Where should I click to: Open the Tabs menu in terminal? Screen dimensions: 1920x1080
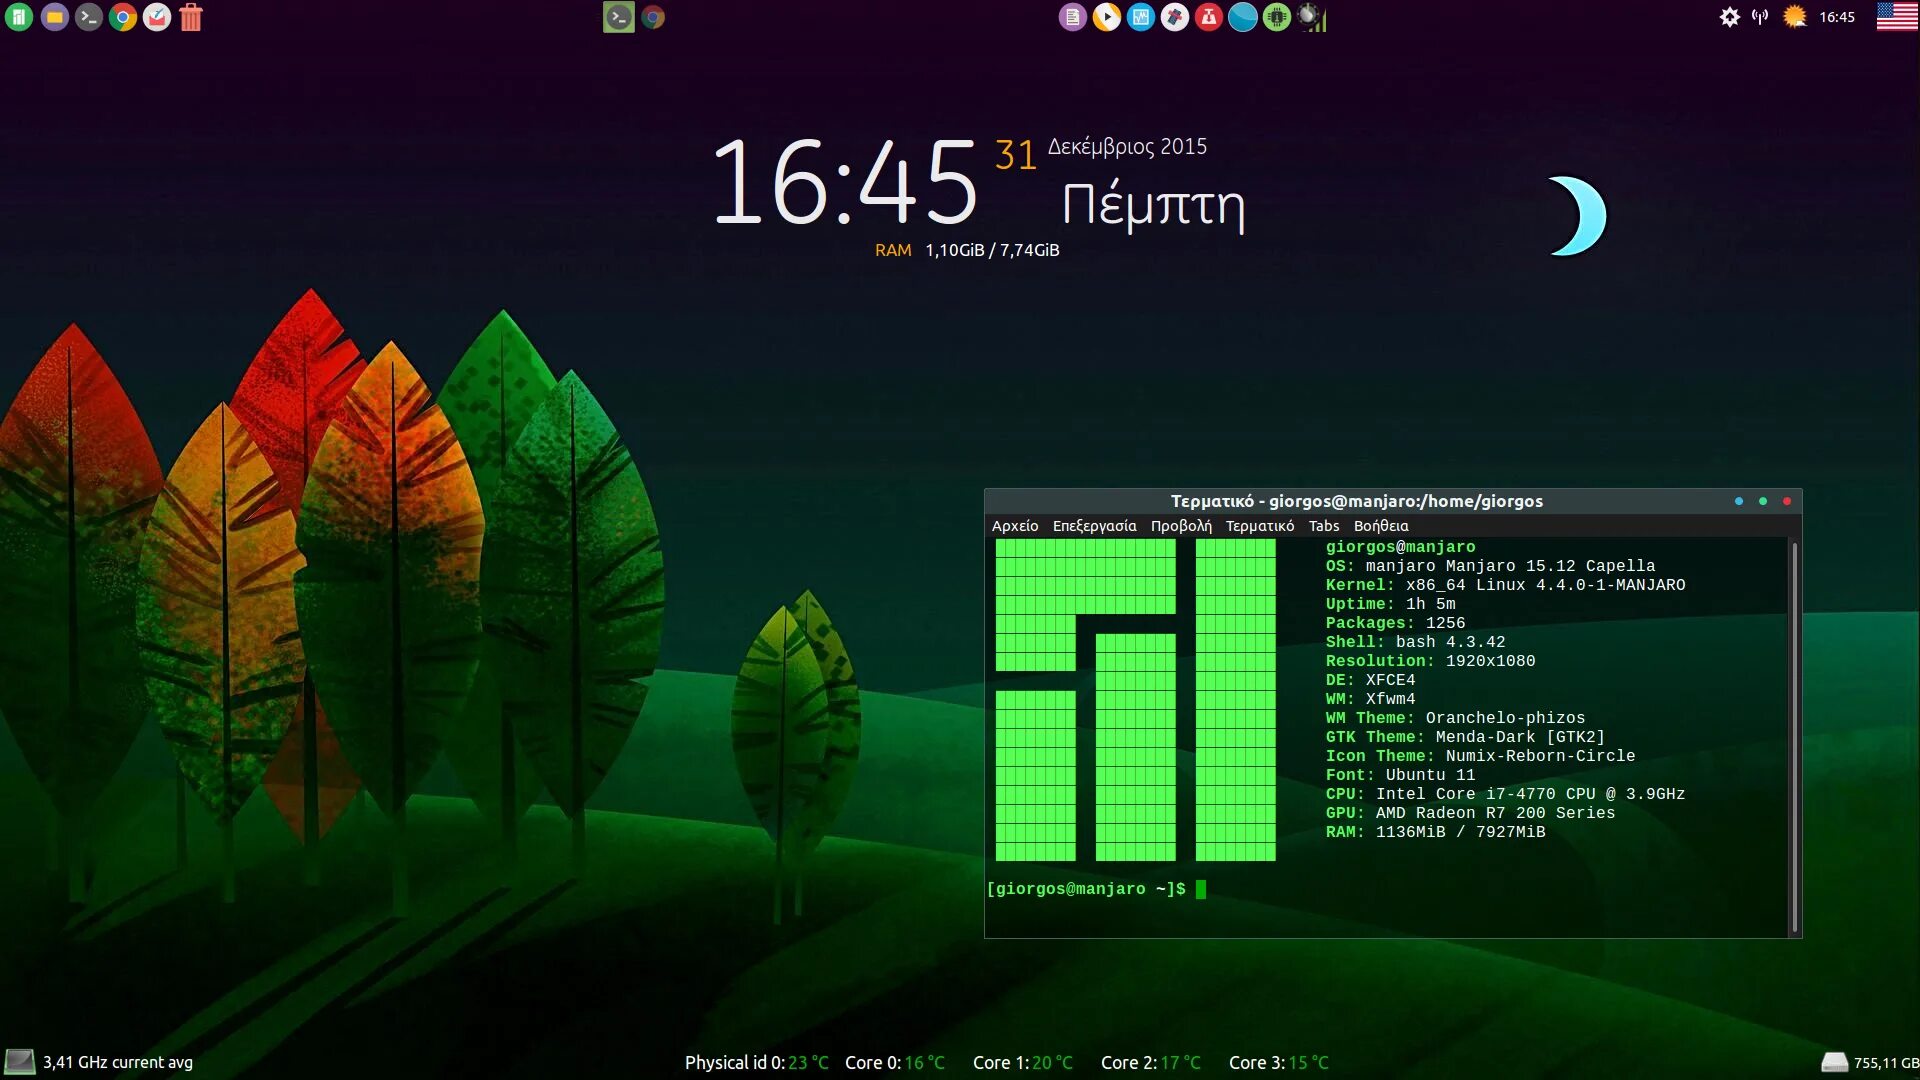(1323, 526)
